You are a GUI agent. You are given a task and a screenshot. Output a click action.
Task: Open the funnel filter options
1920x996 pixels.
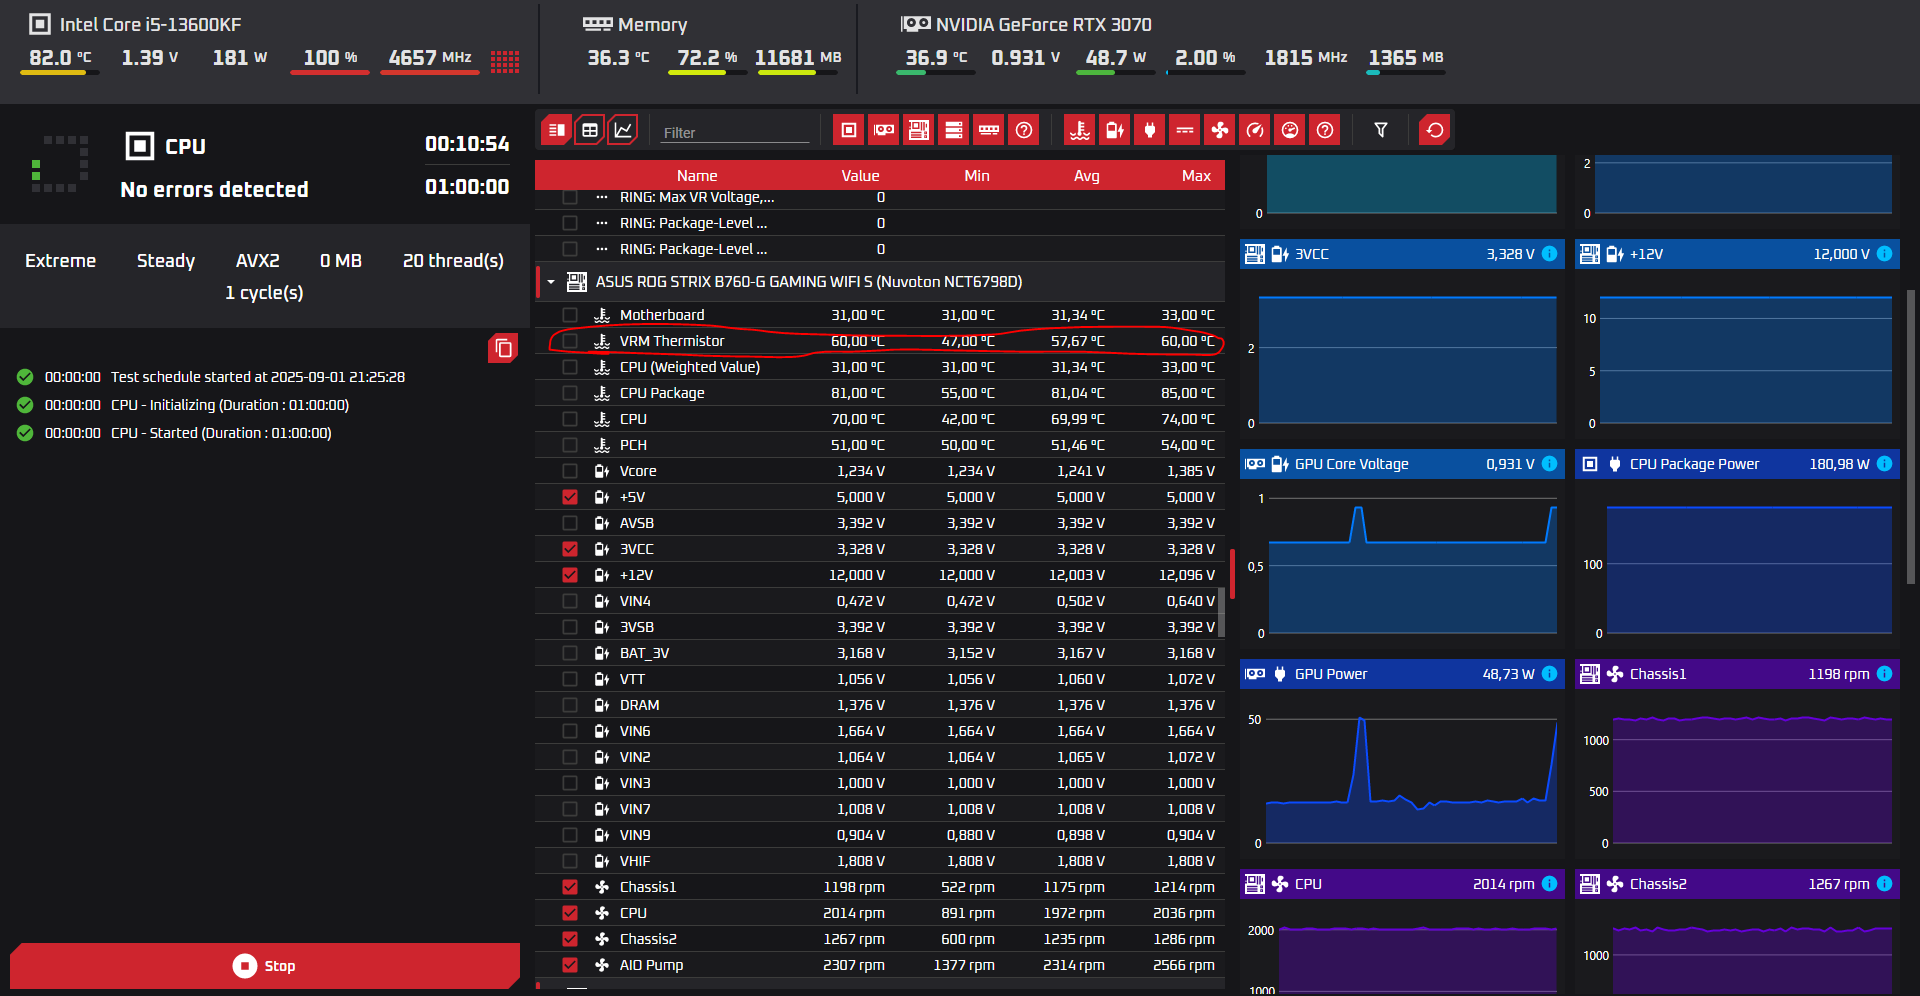[x=1381, y=130]
